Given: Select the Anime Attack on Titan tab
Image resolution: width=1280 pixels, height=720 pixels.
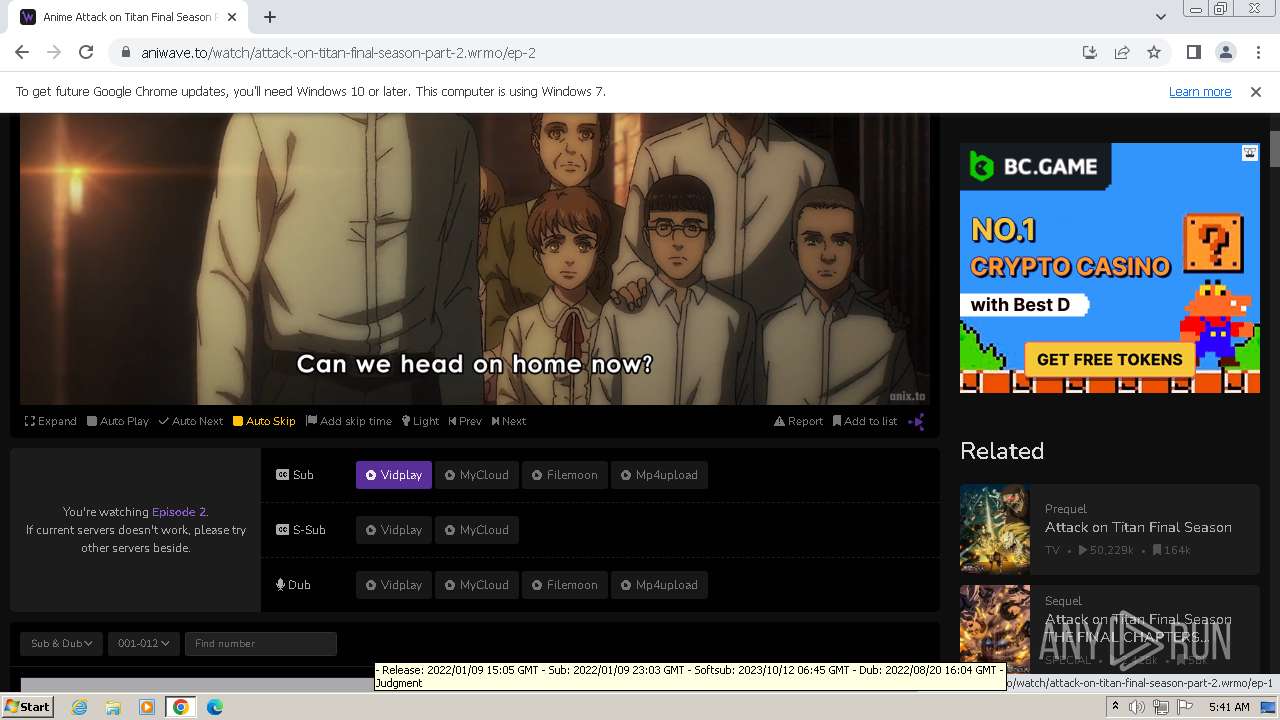Looking at the screenshot, I should 128,17.
